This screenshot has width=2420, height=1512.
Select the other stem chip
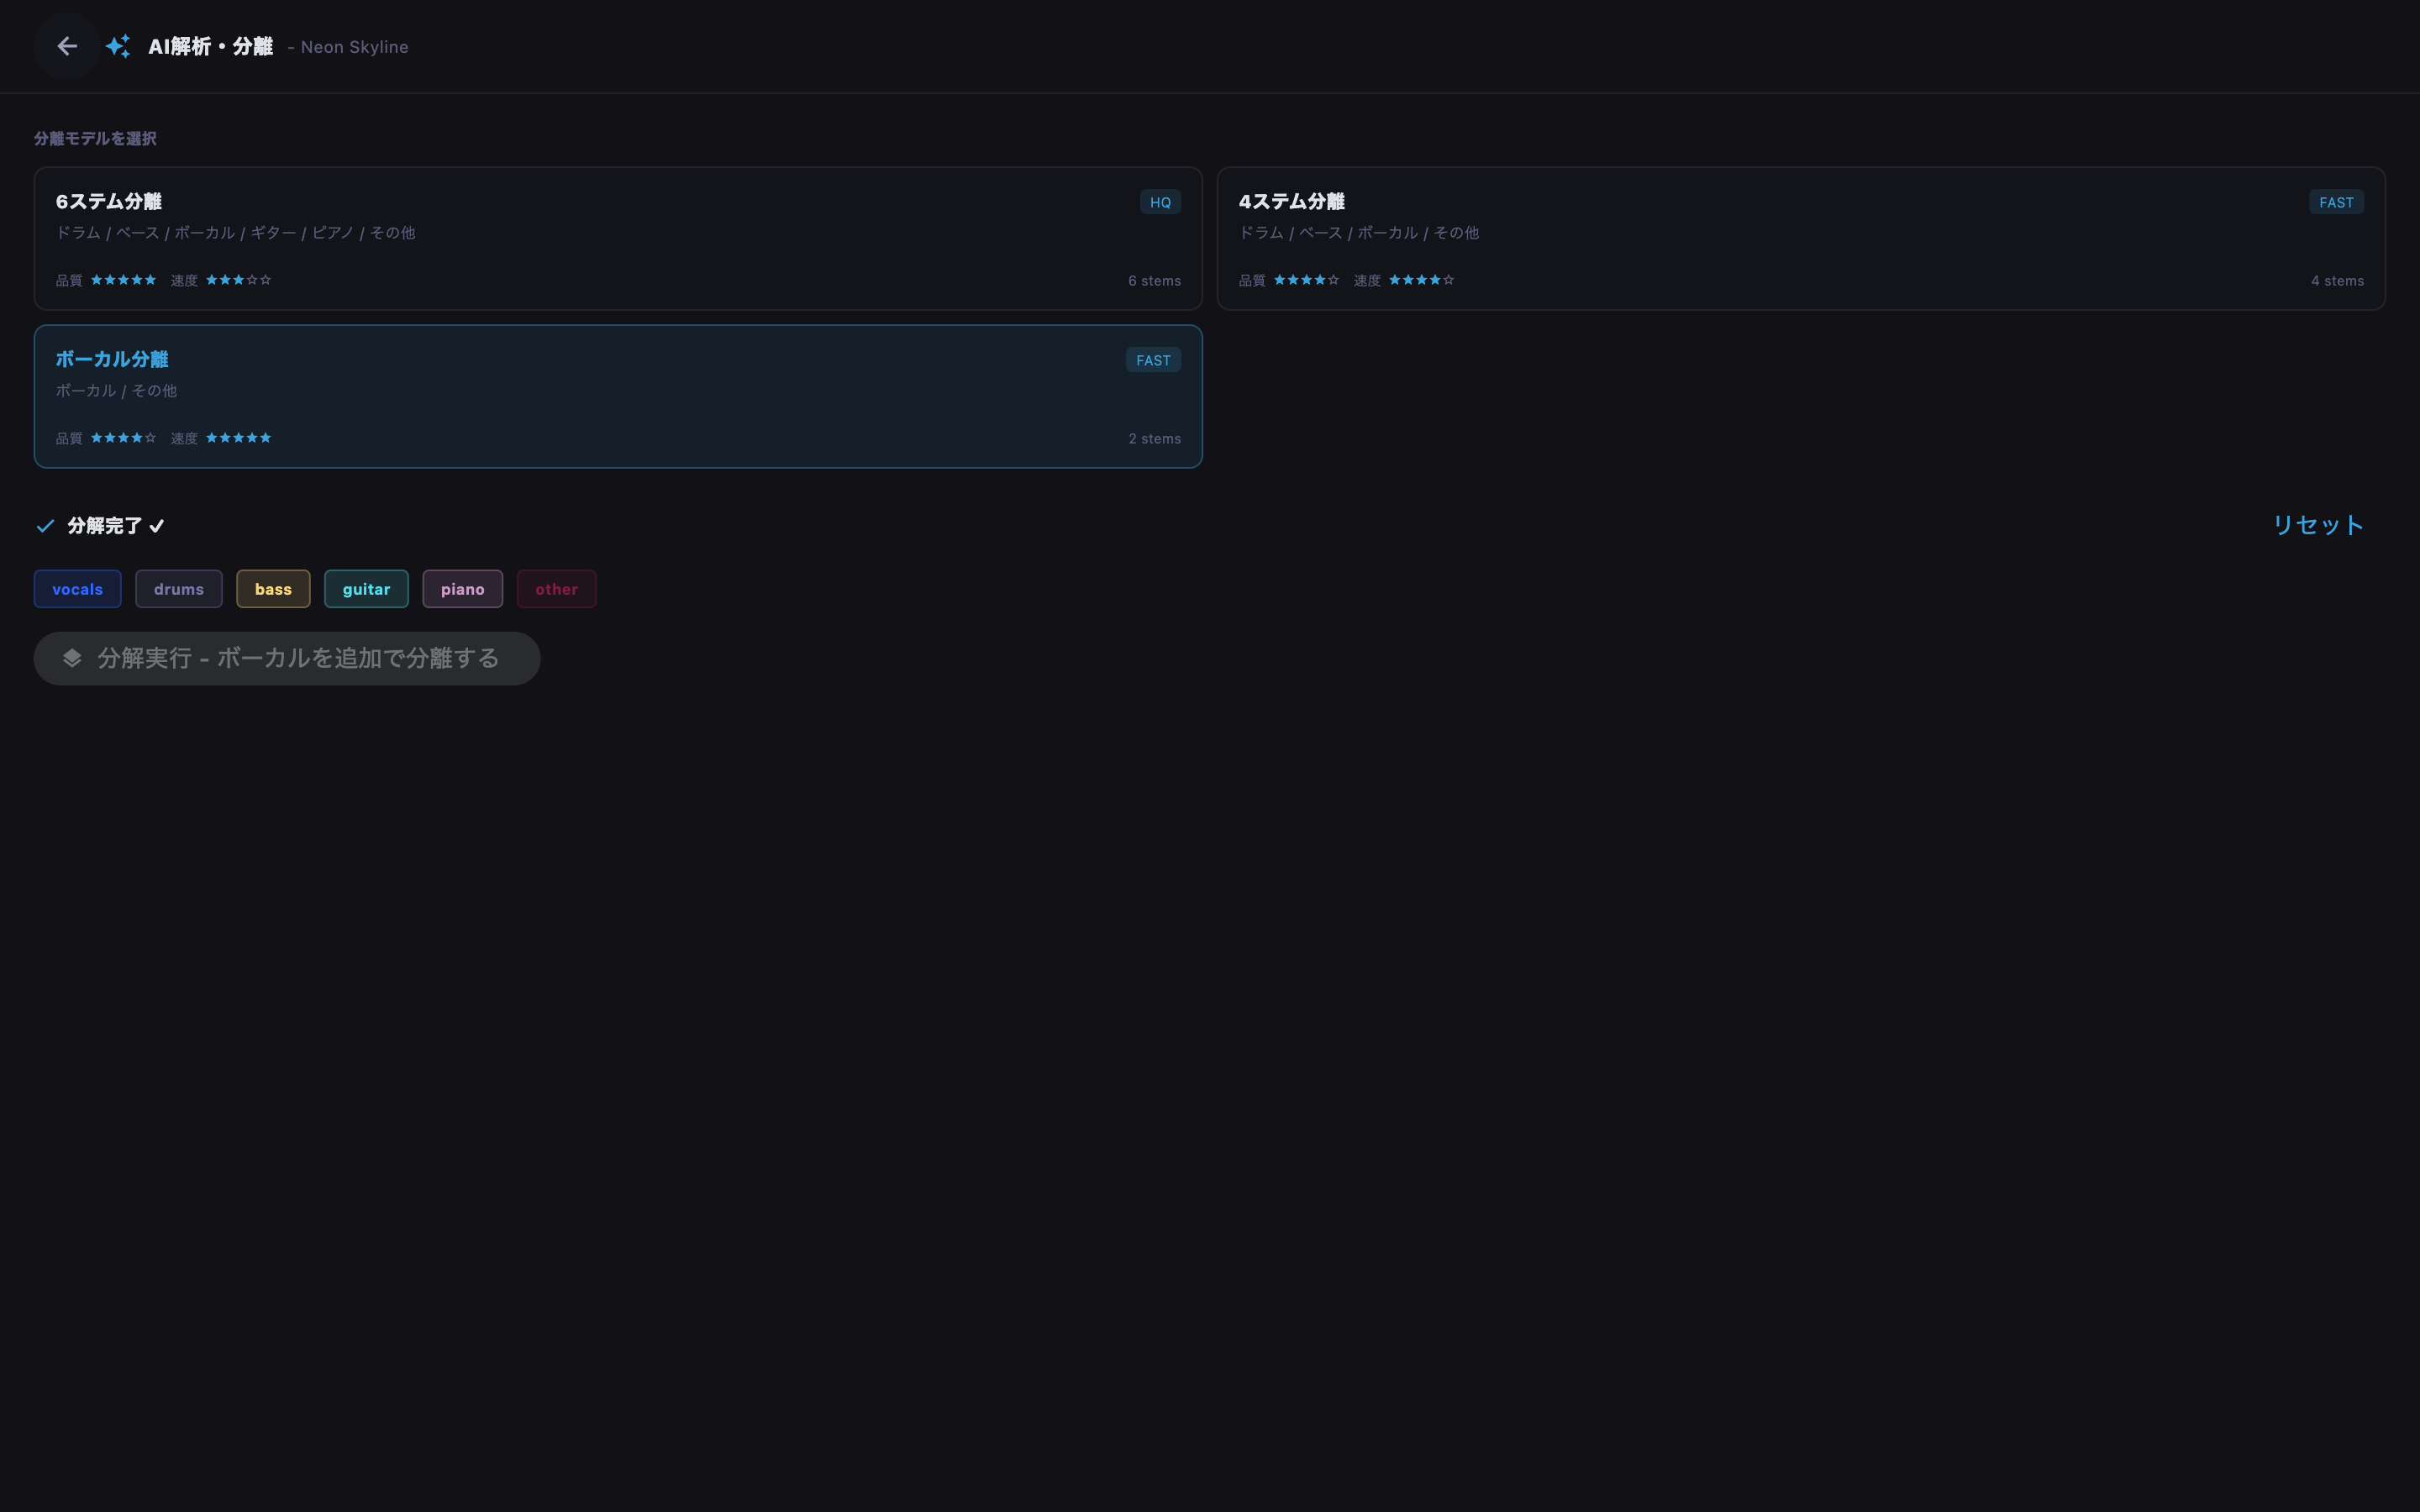[x=556, y=589]
